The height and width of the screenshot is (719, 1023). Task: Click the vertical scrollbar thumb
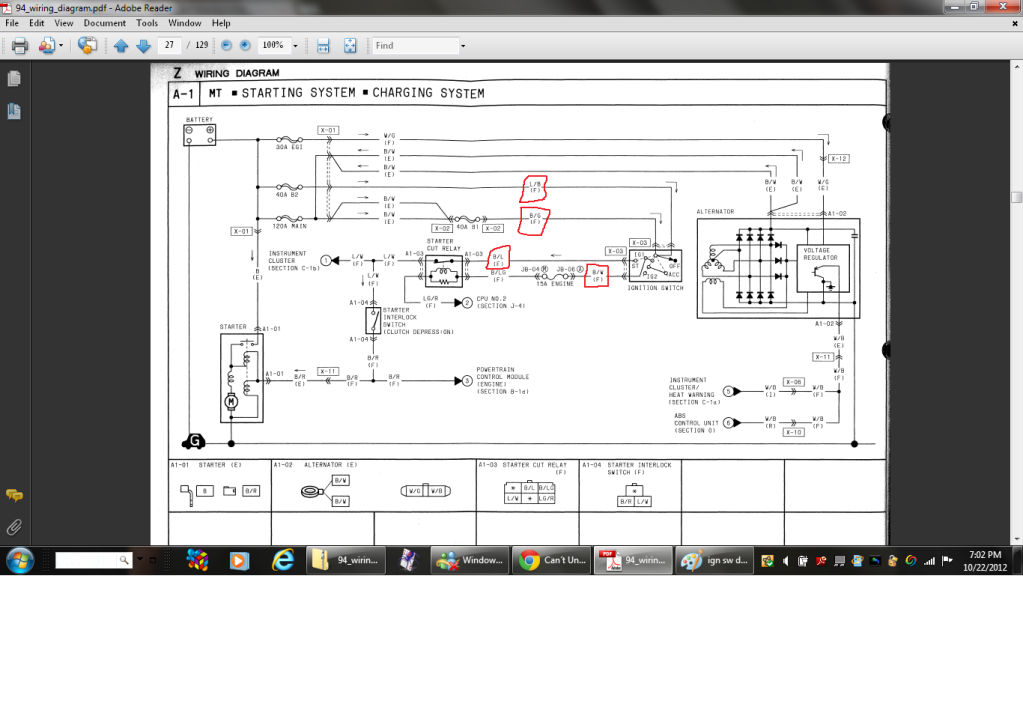point(1016,197)
